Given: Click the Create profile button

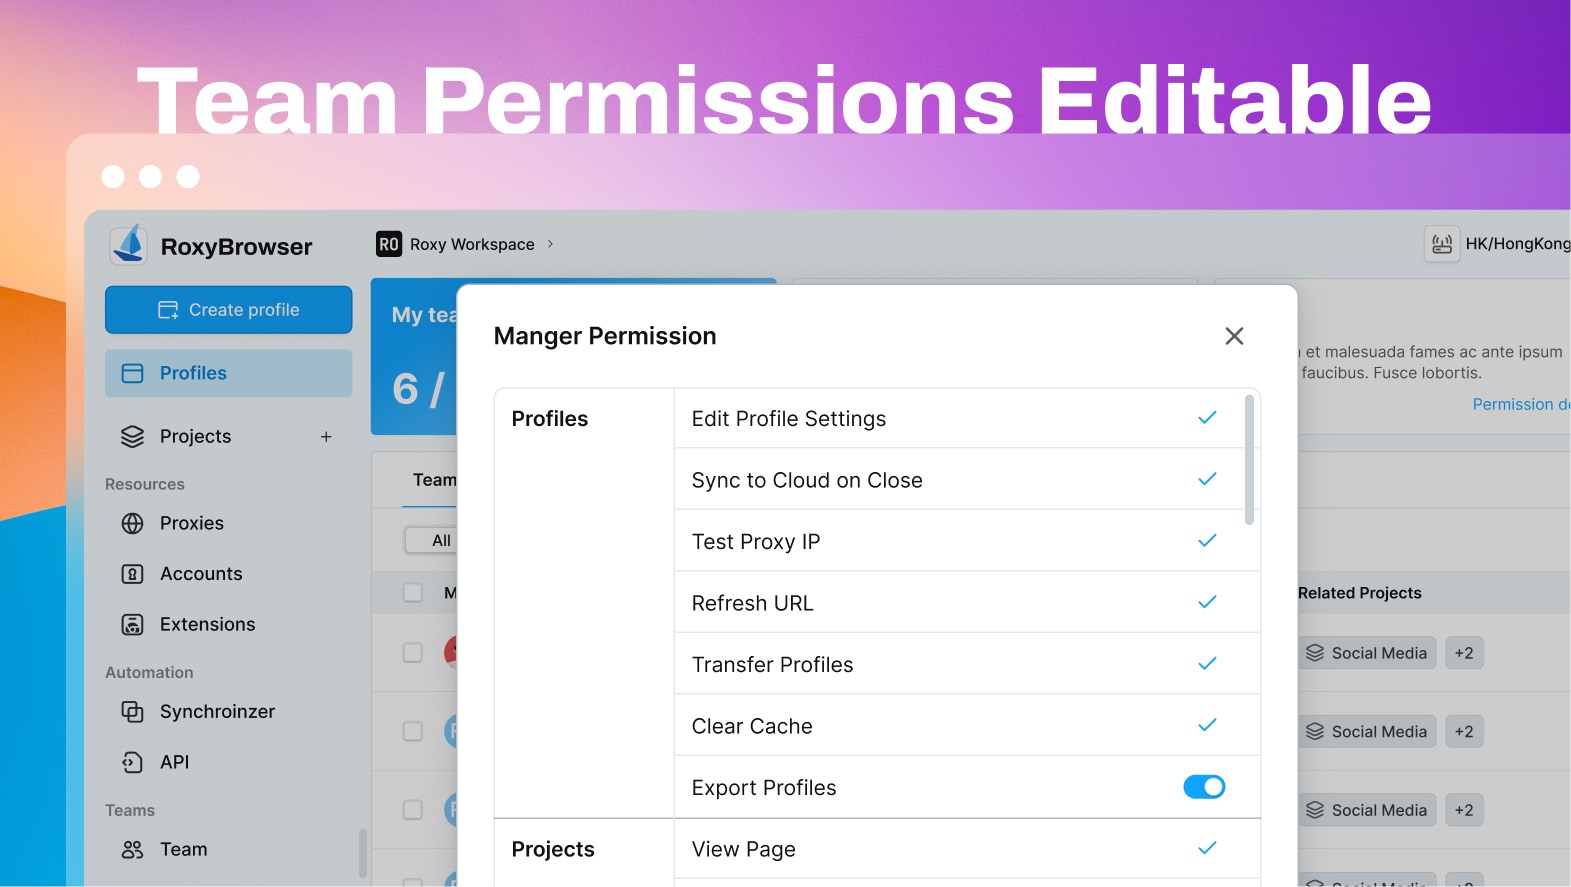Looking at the screenshot, I should pos(228,310).
